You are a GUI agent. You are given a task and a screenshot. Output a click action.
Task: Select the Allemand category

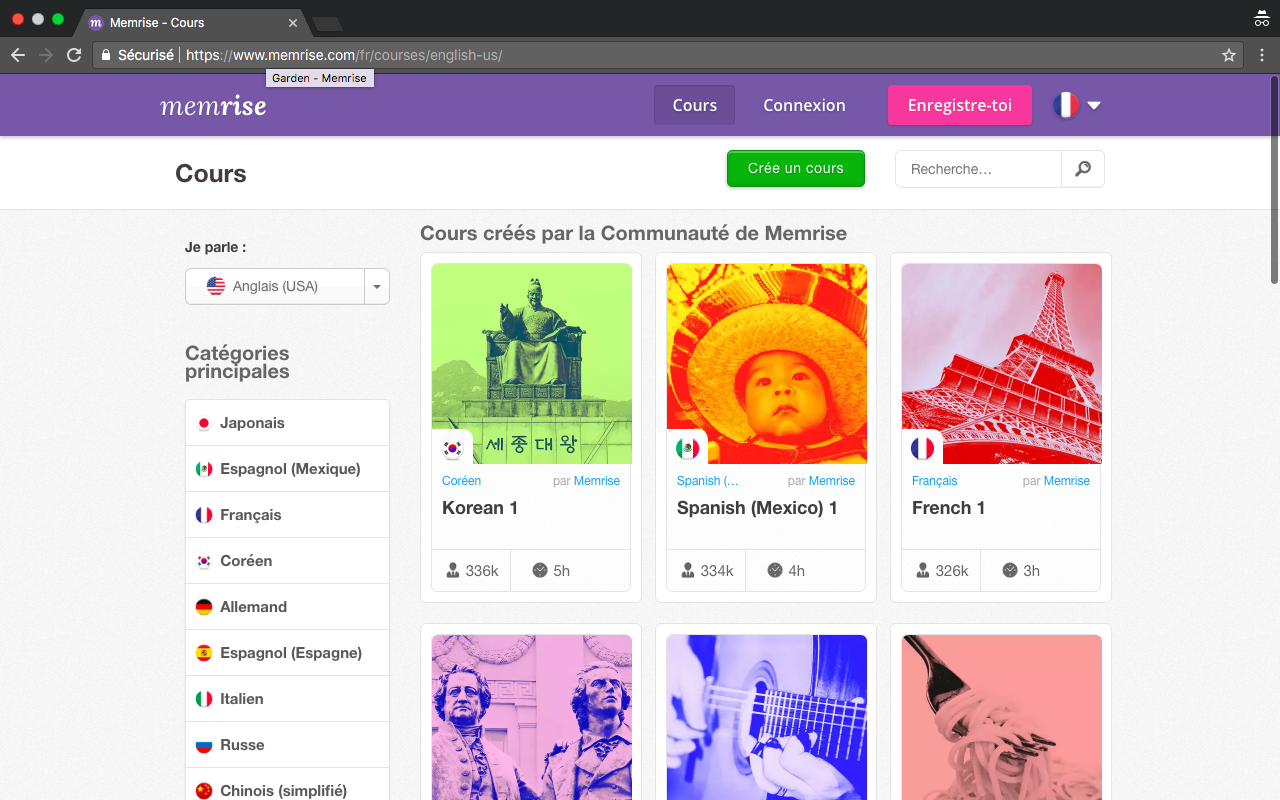287,607
